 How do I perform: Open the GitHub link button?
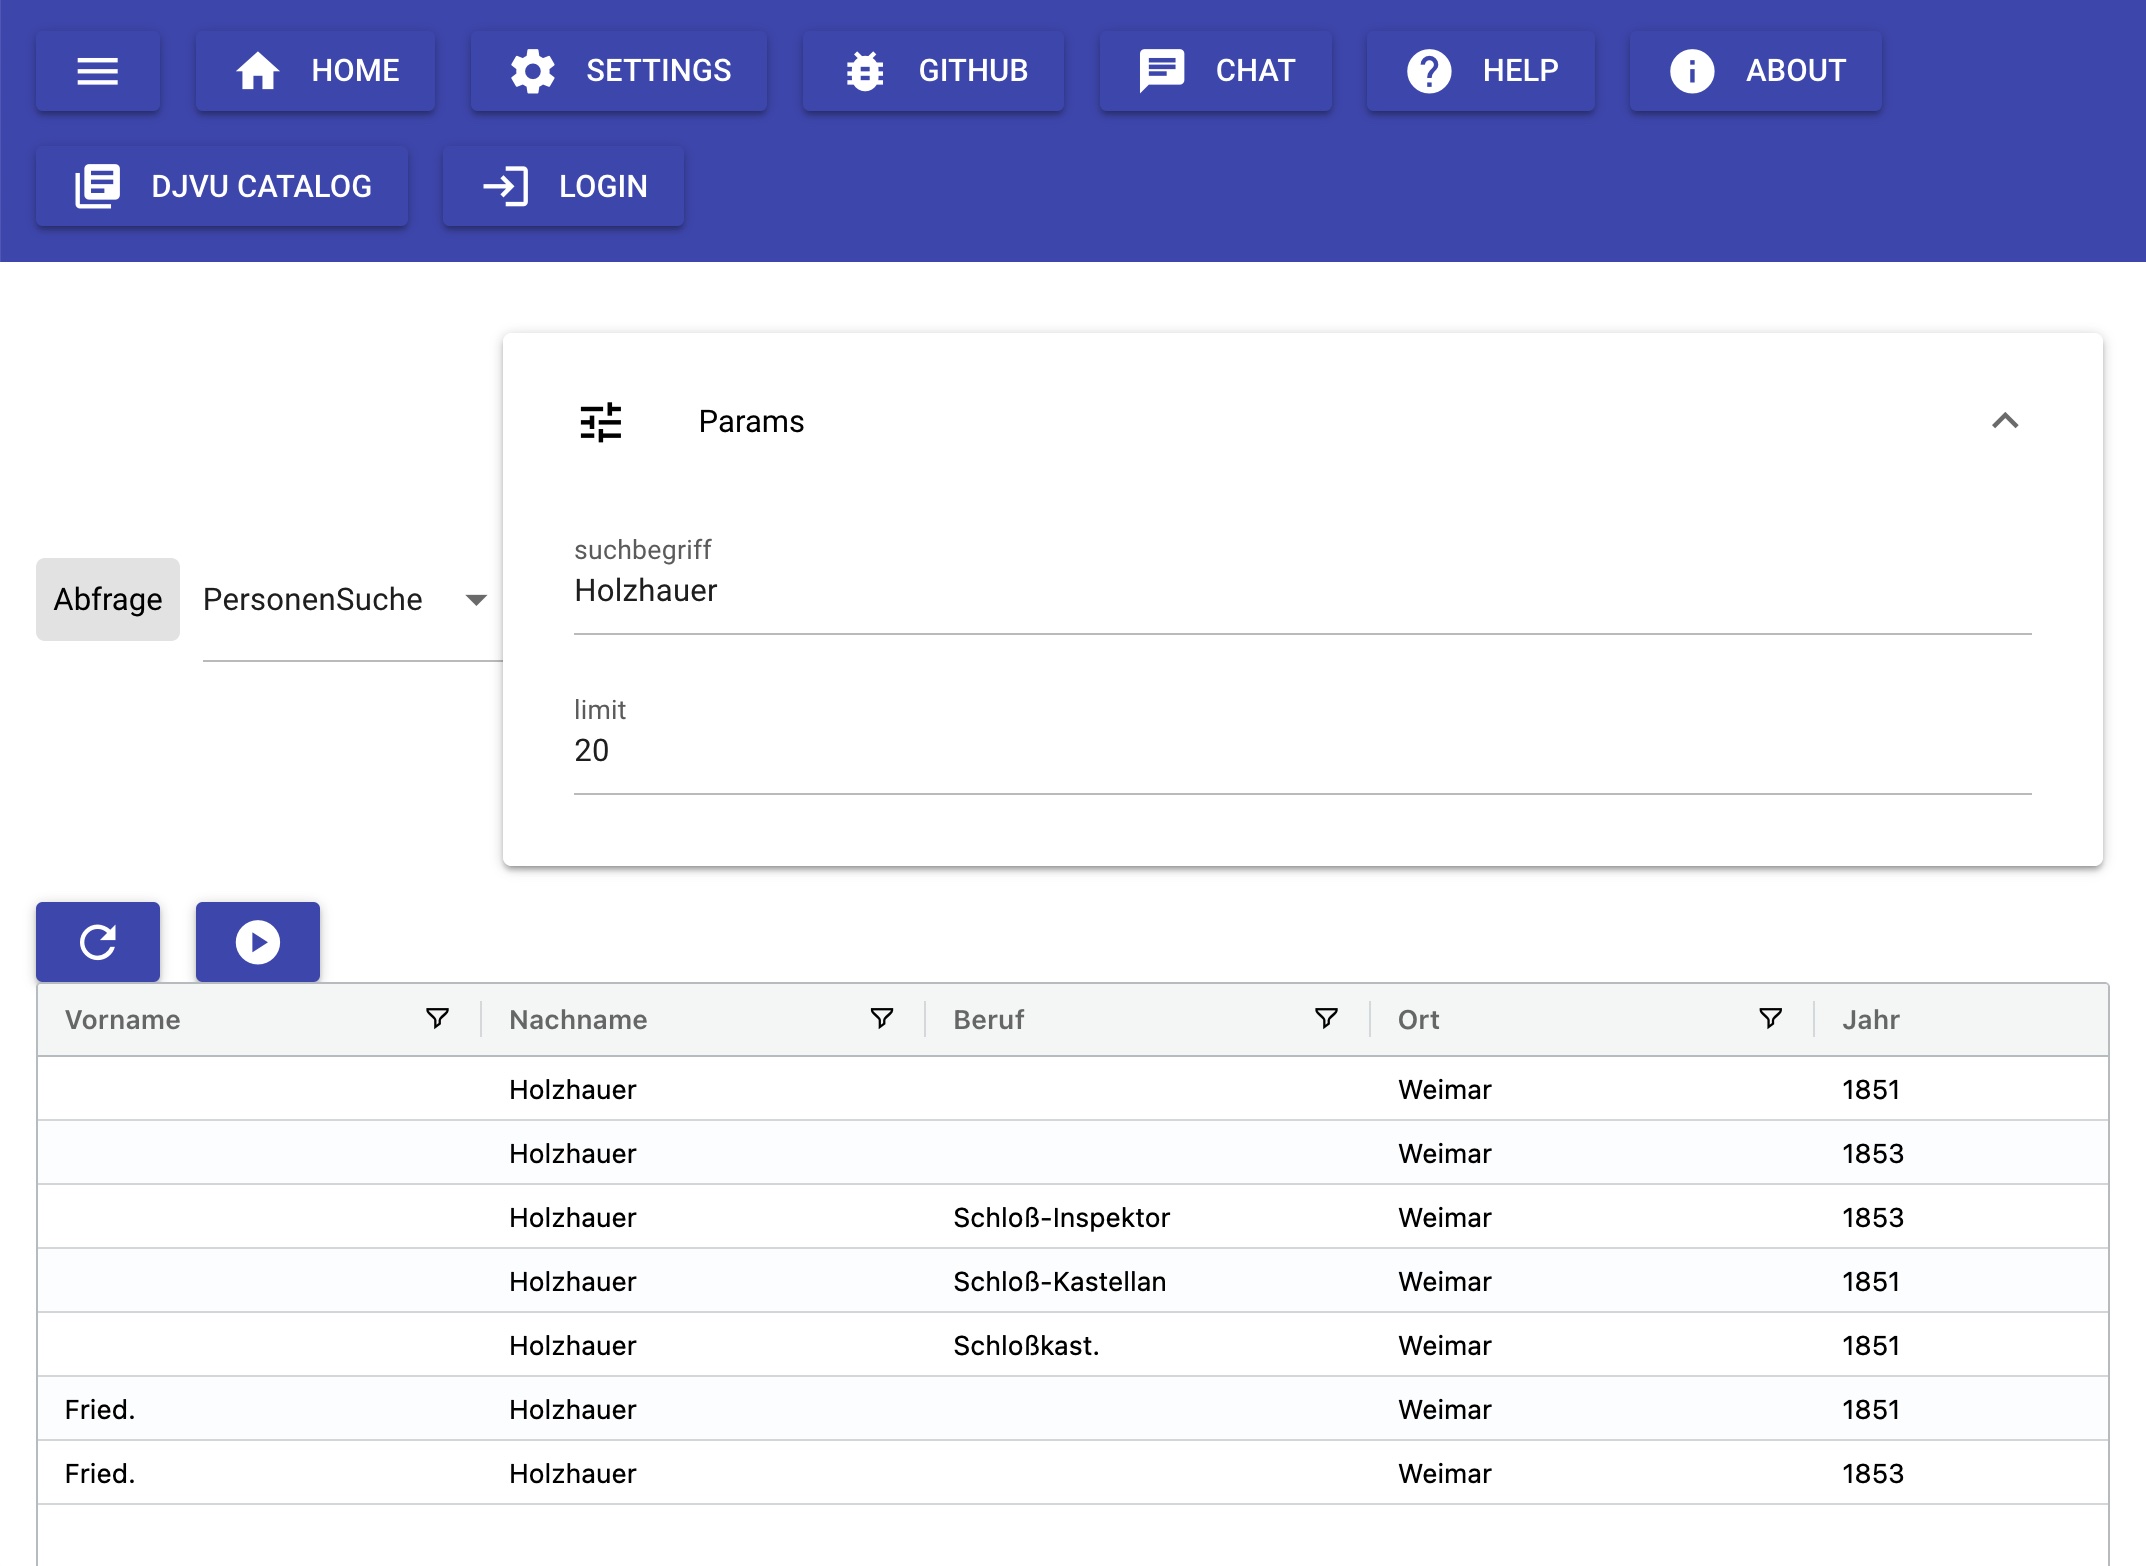pyautogui.click(x=934, y=71)
